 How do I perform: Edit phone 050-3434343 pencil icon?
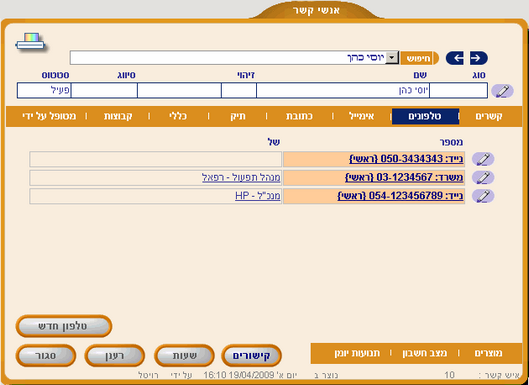click(483, 159)
